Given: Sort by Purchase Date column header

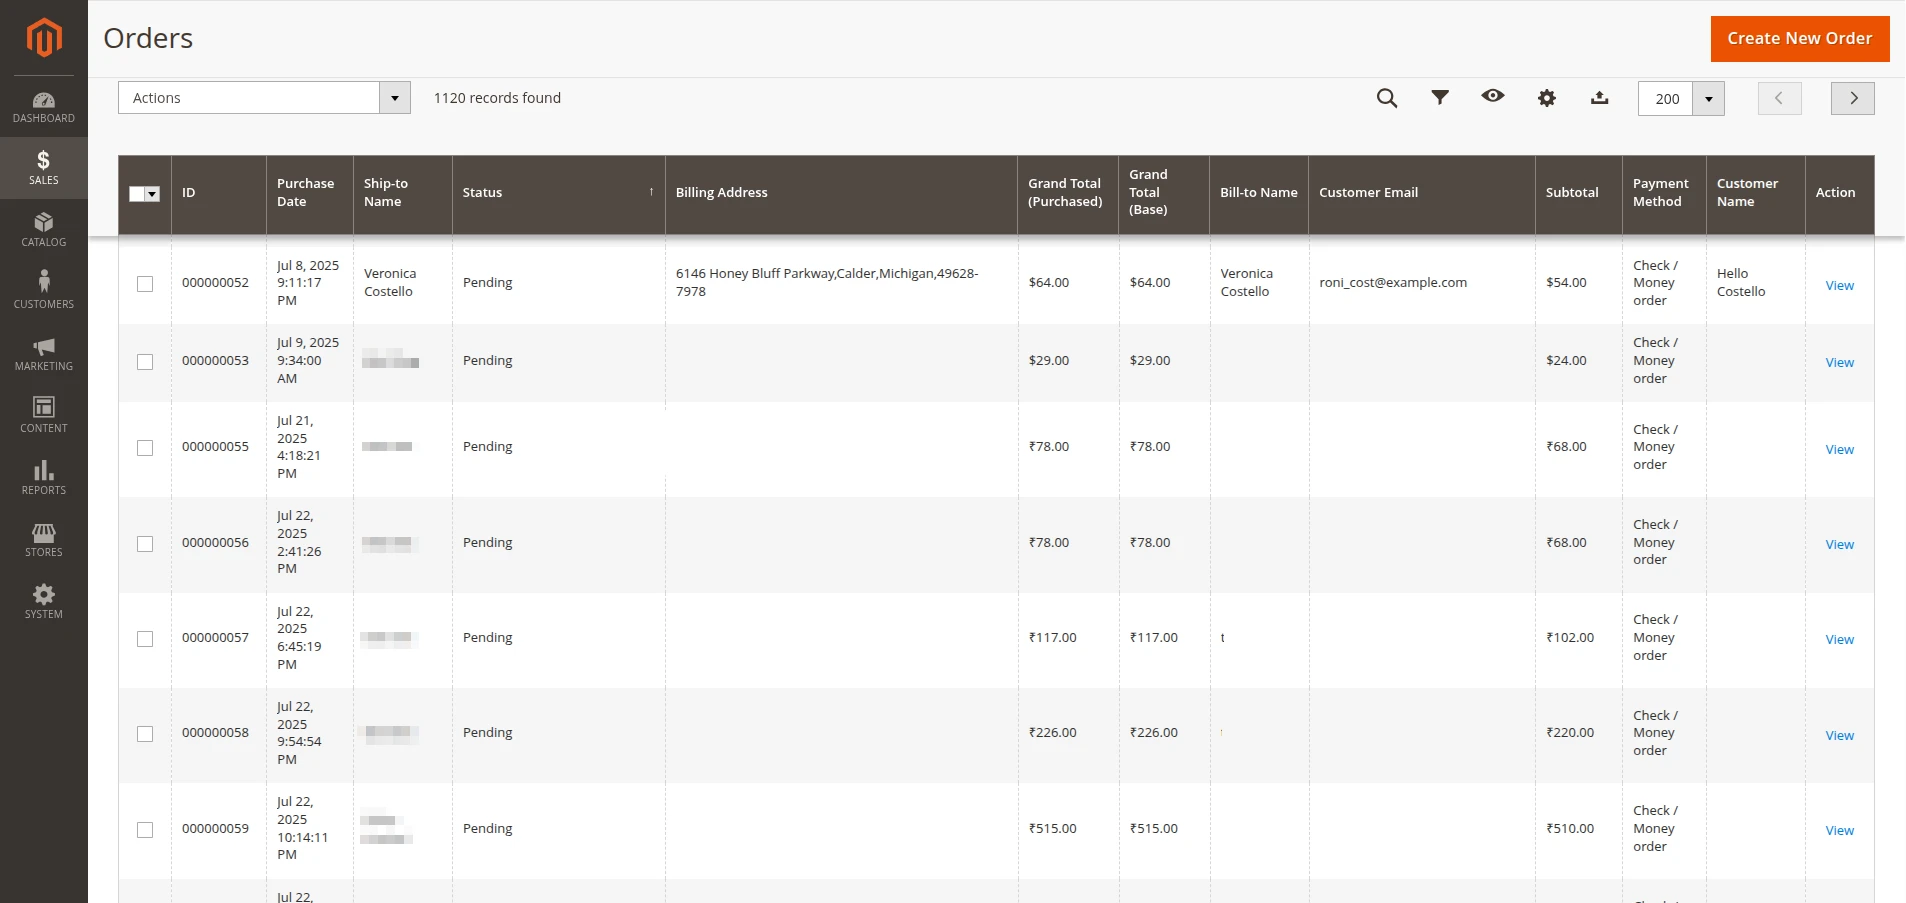Looking at the screenshot, I should click(x=309, y=193).
